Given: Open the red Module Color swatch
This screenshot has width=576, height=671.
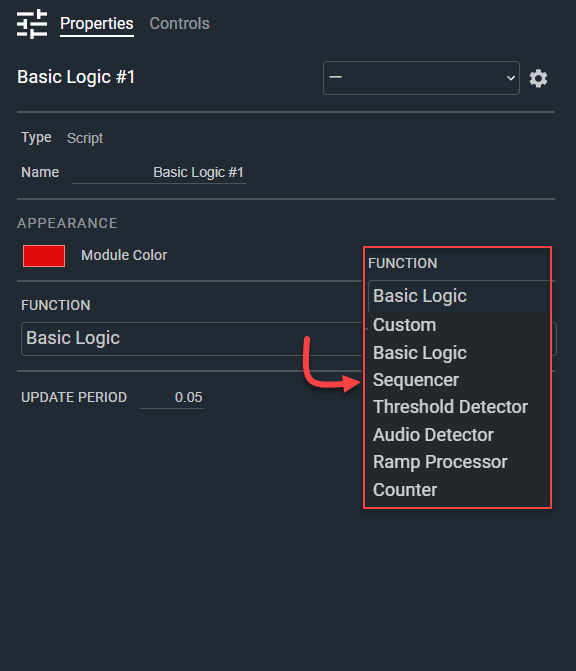Looking at the screenshot, I should 44,256.
